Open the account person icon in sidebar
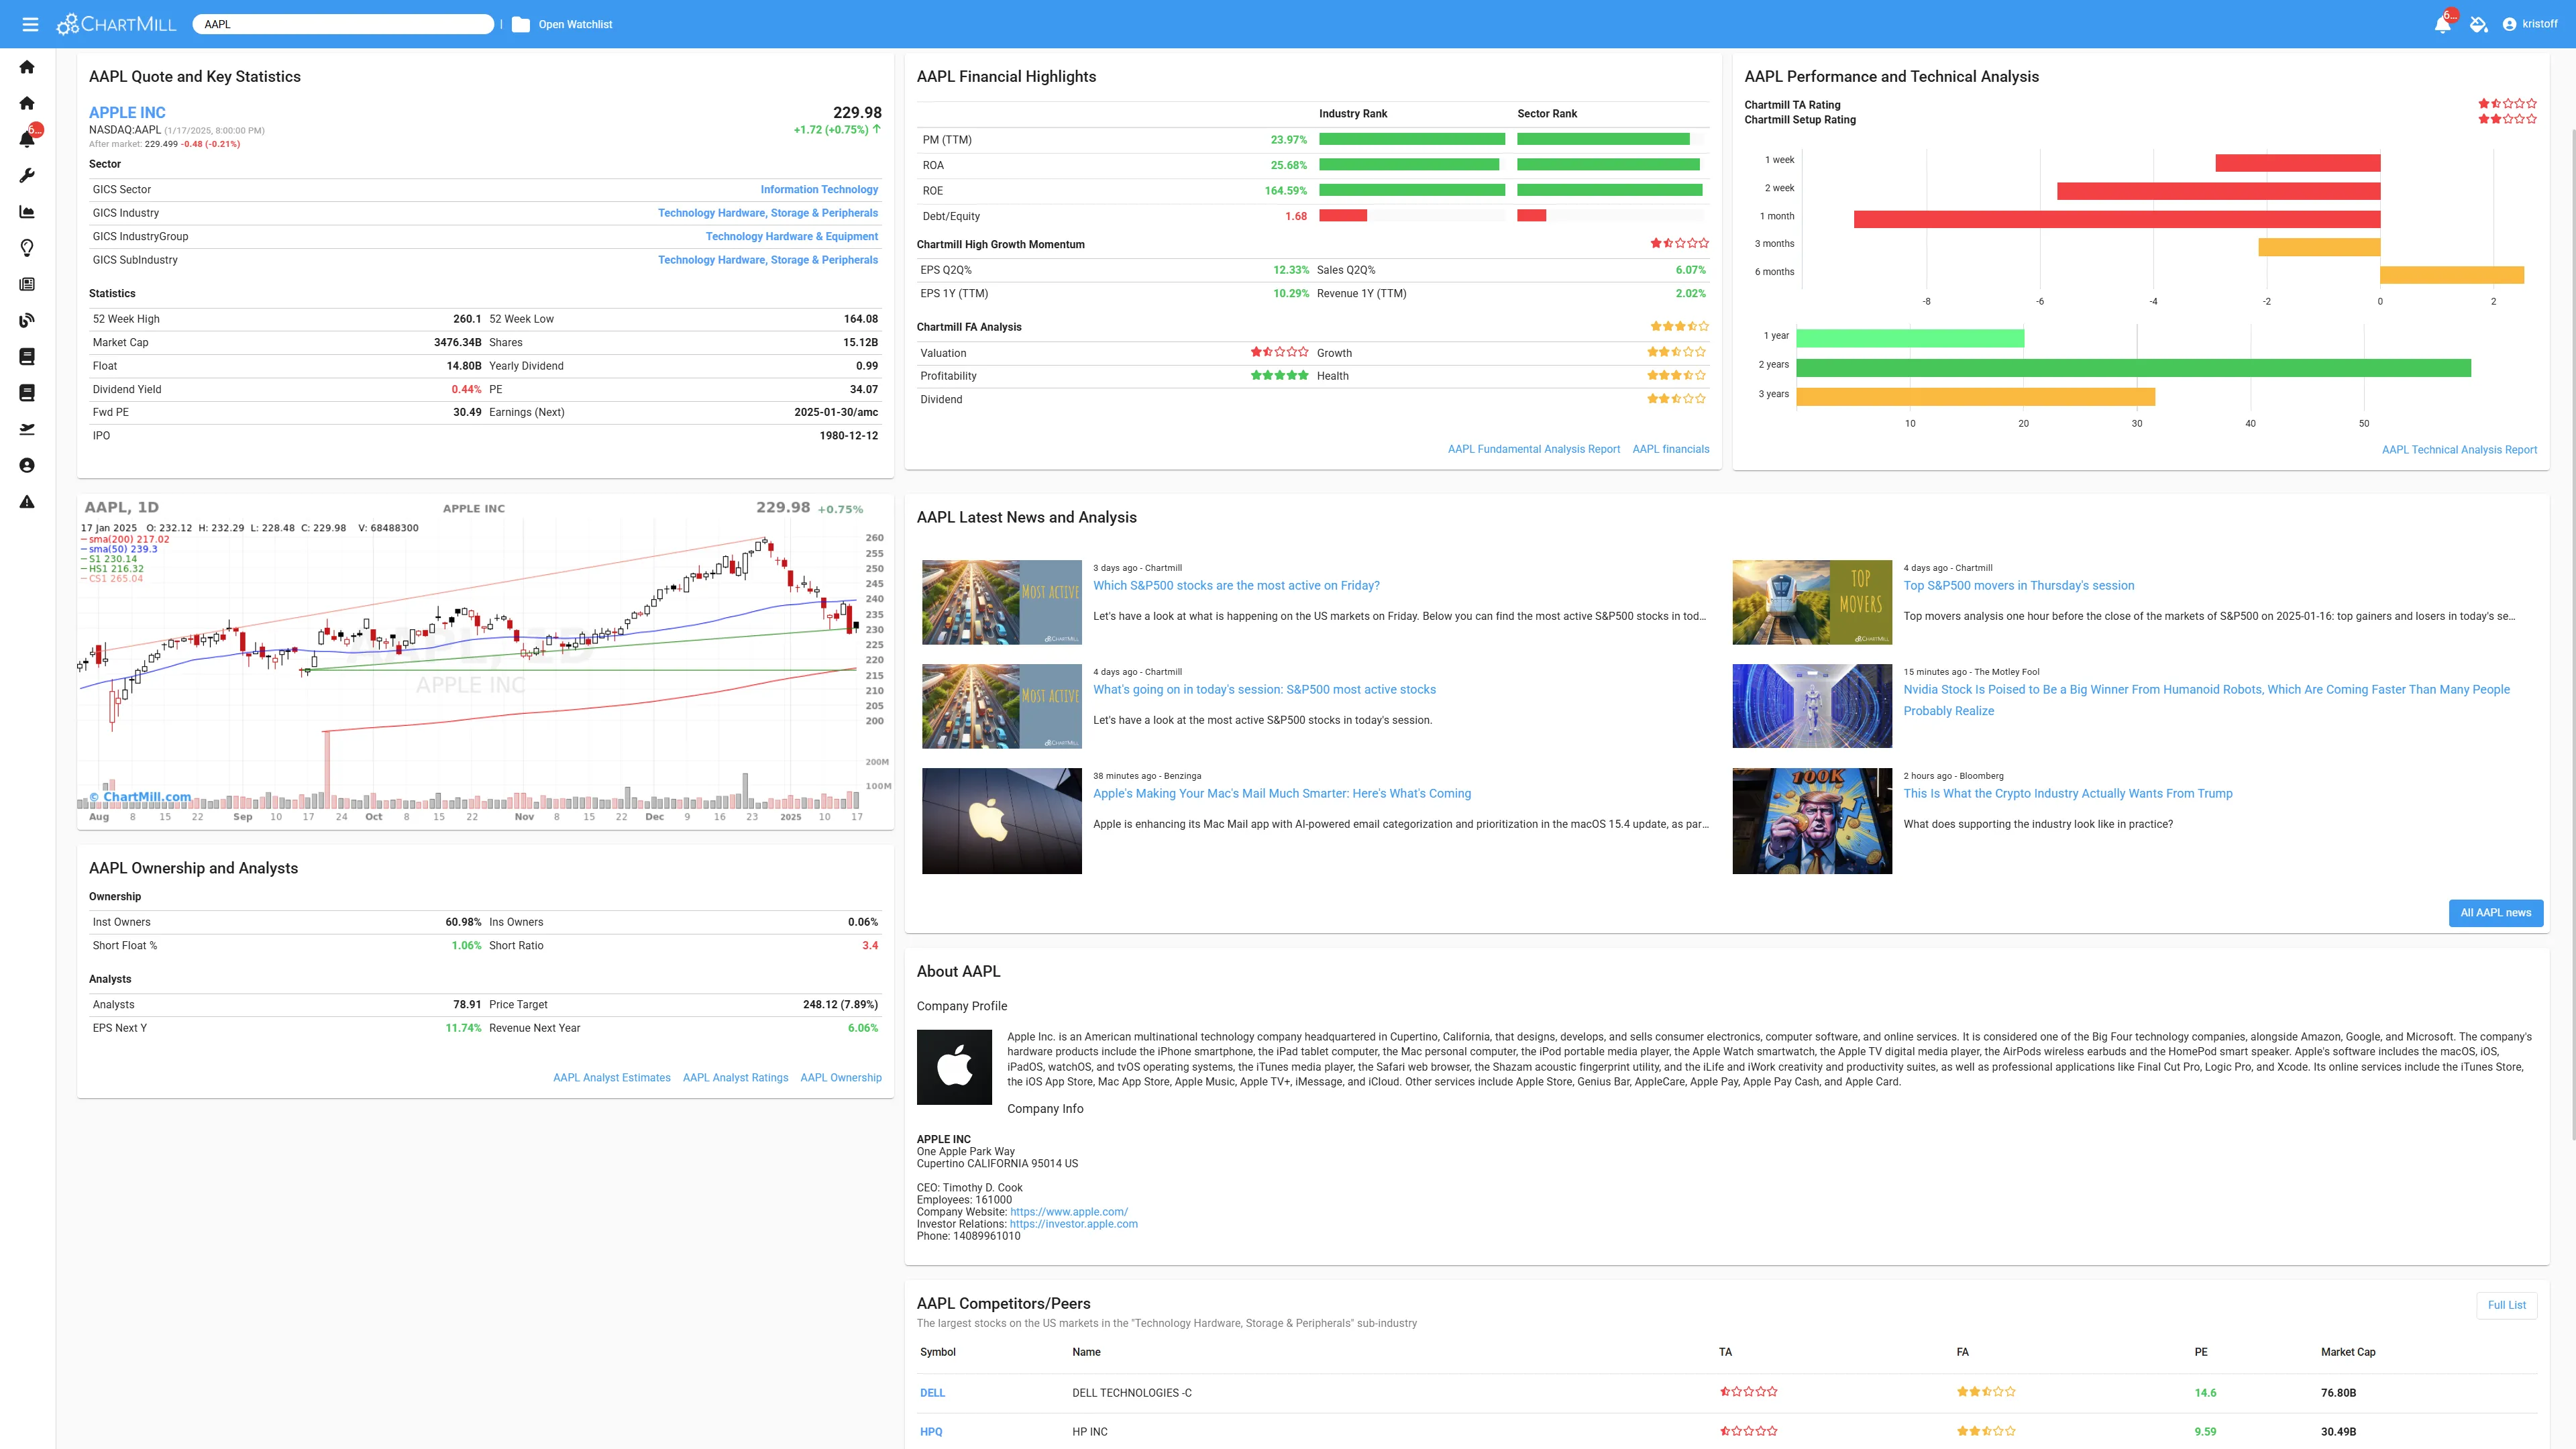 27,465
